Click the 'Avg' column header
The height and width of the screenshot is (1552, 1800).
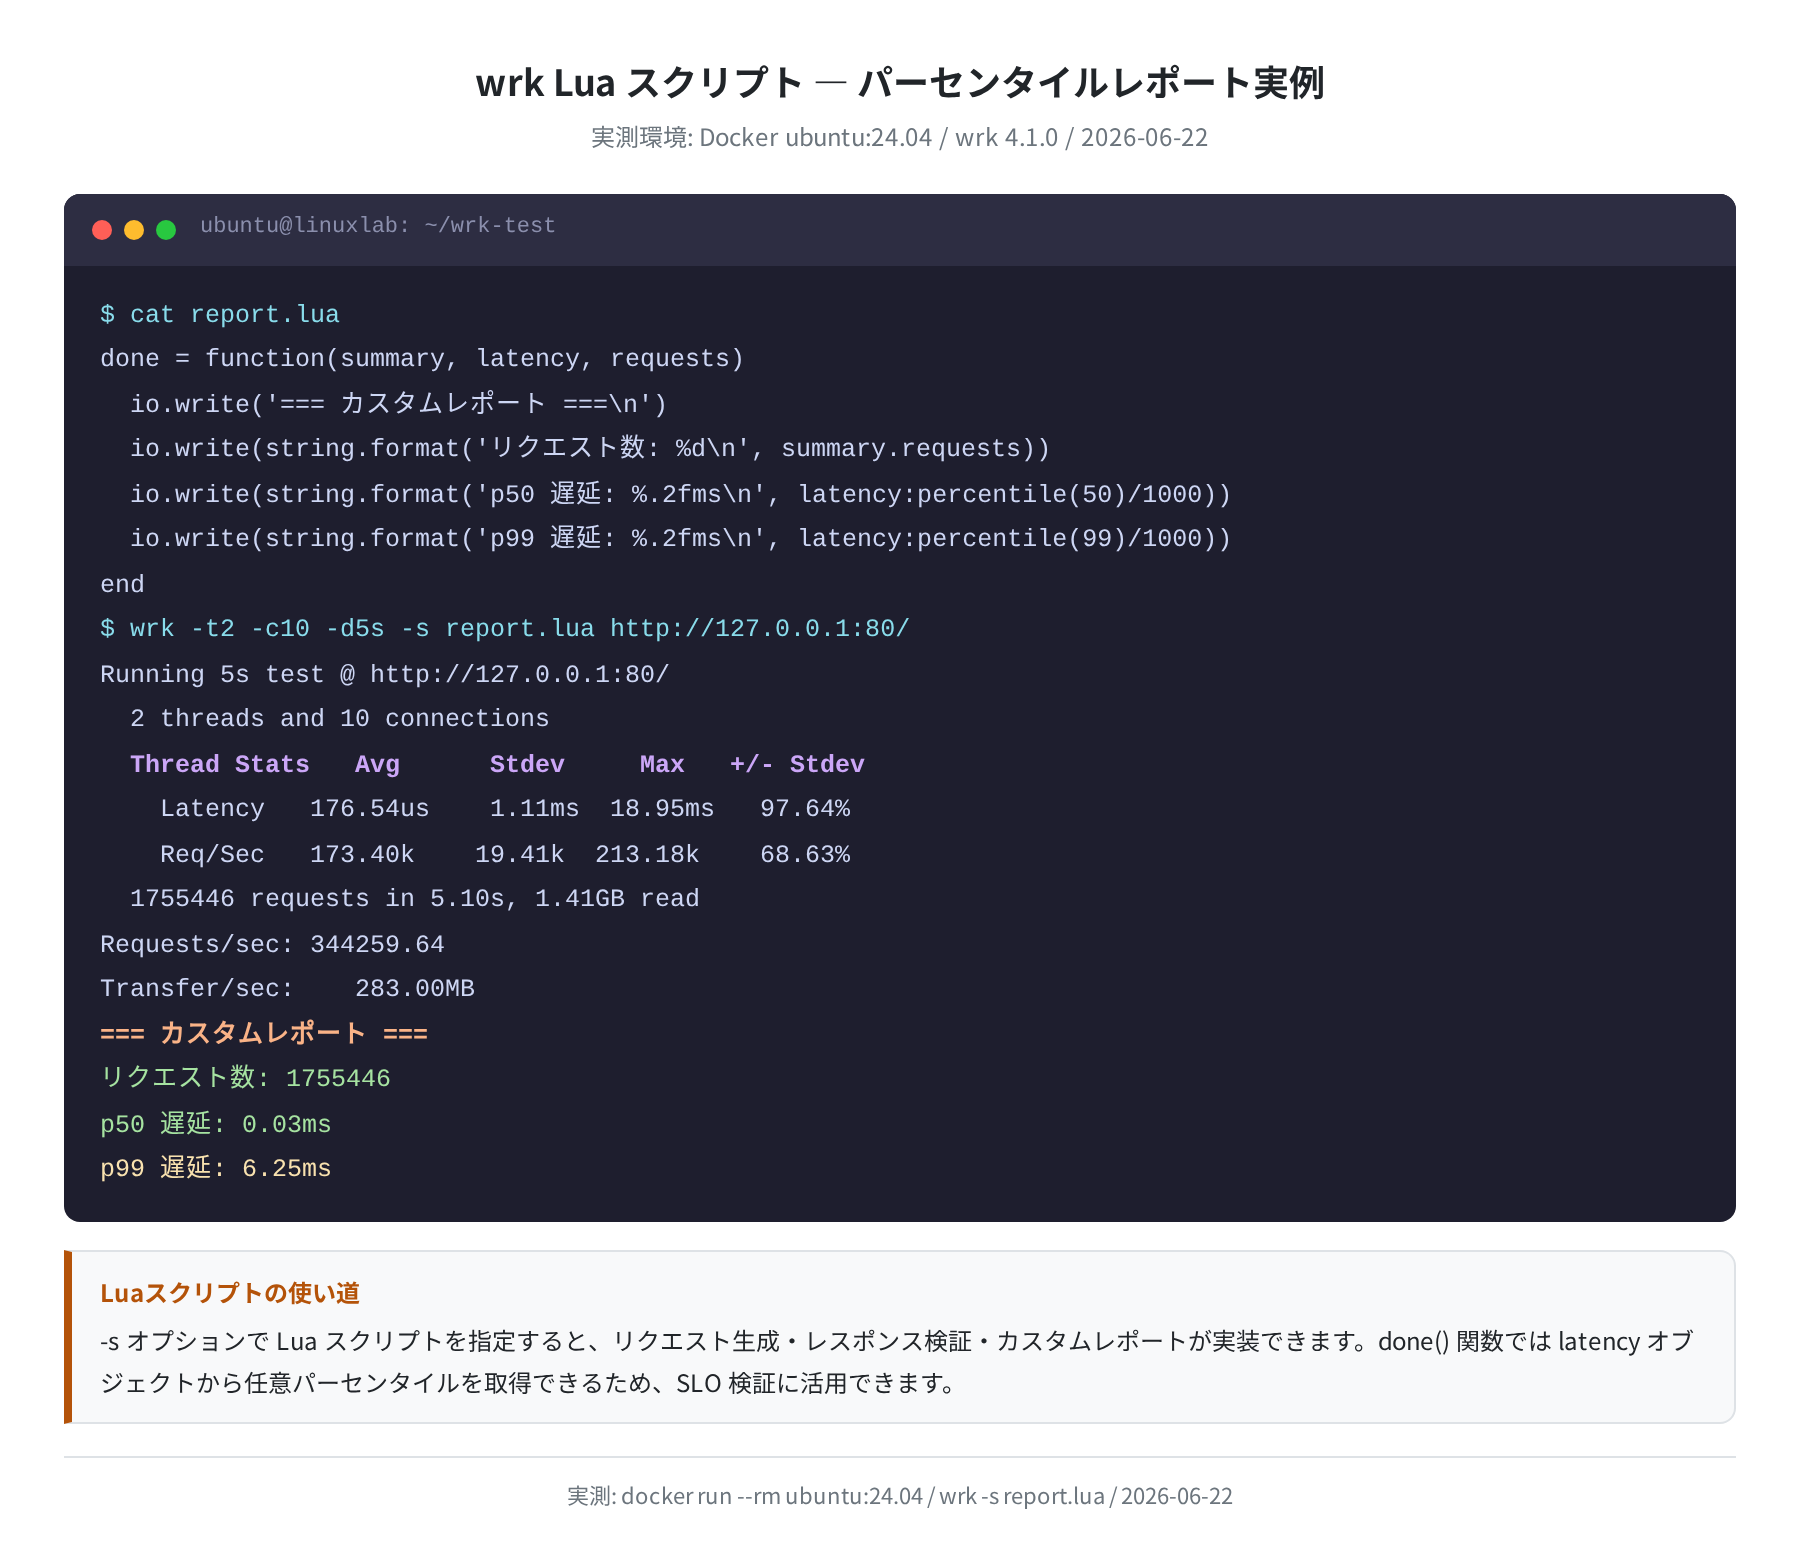[x=377, y=764]
